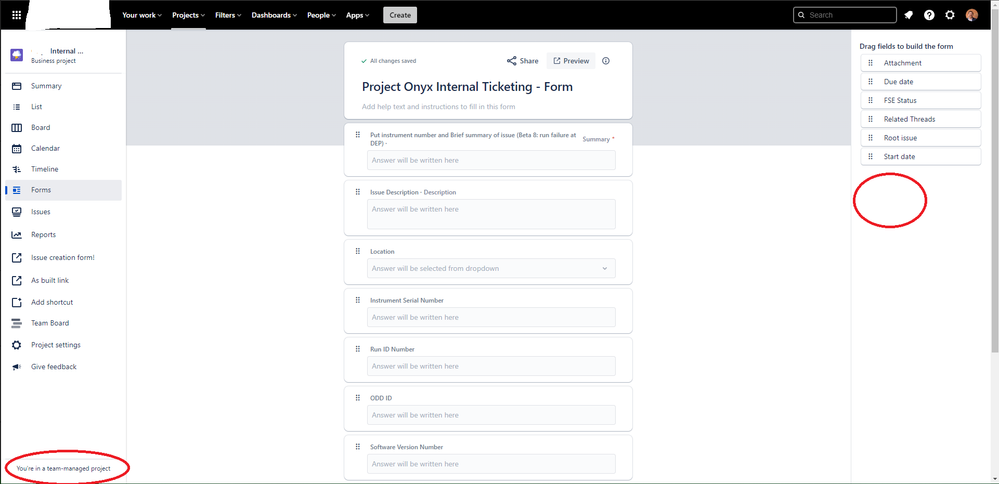The width and height of the screenshot is (999, 484).
Task: Open Reports in the sidebar
Action: (x=63, y=234)
